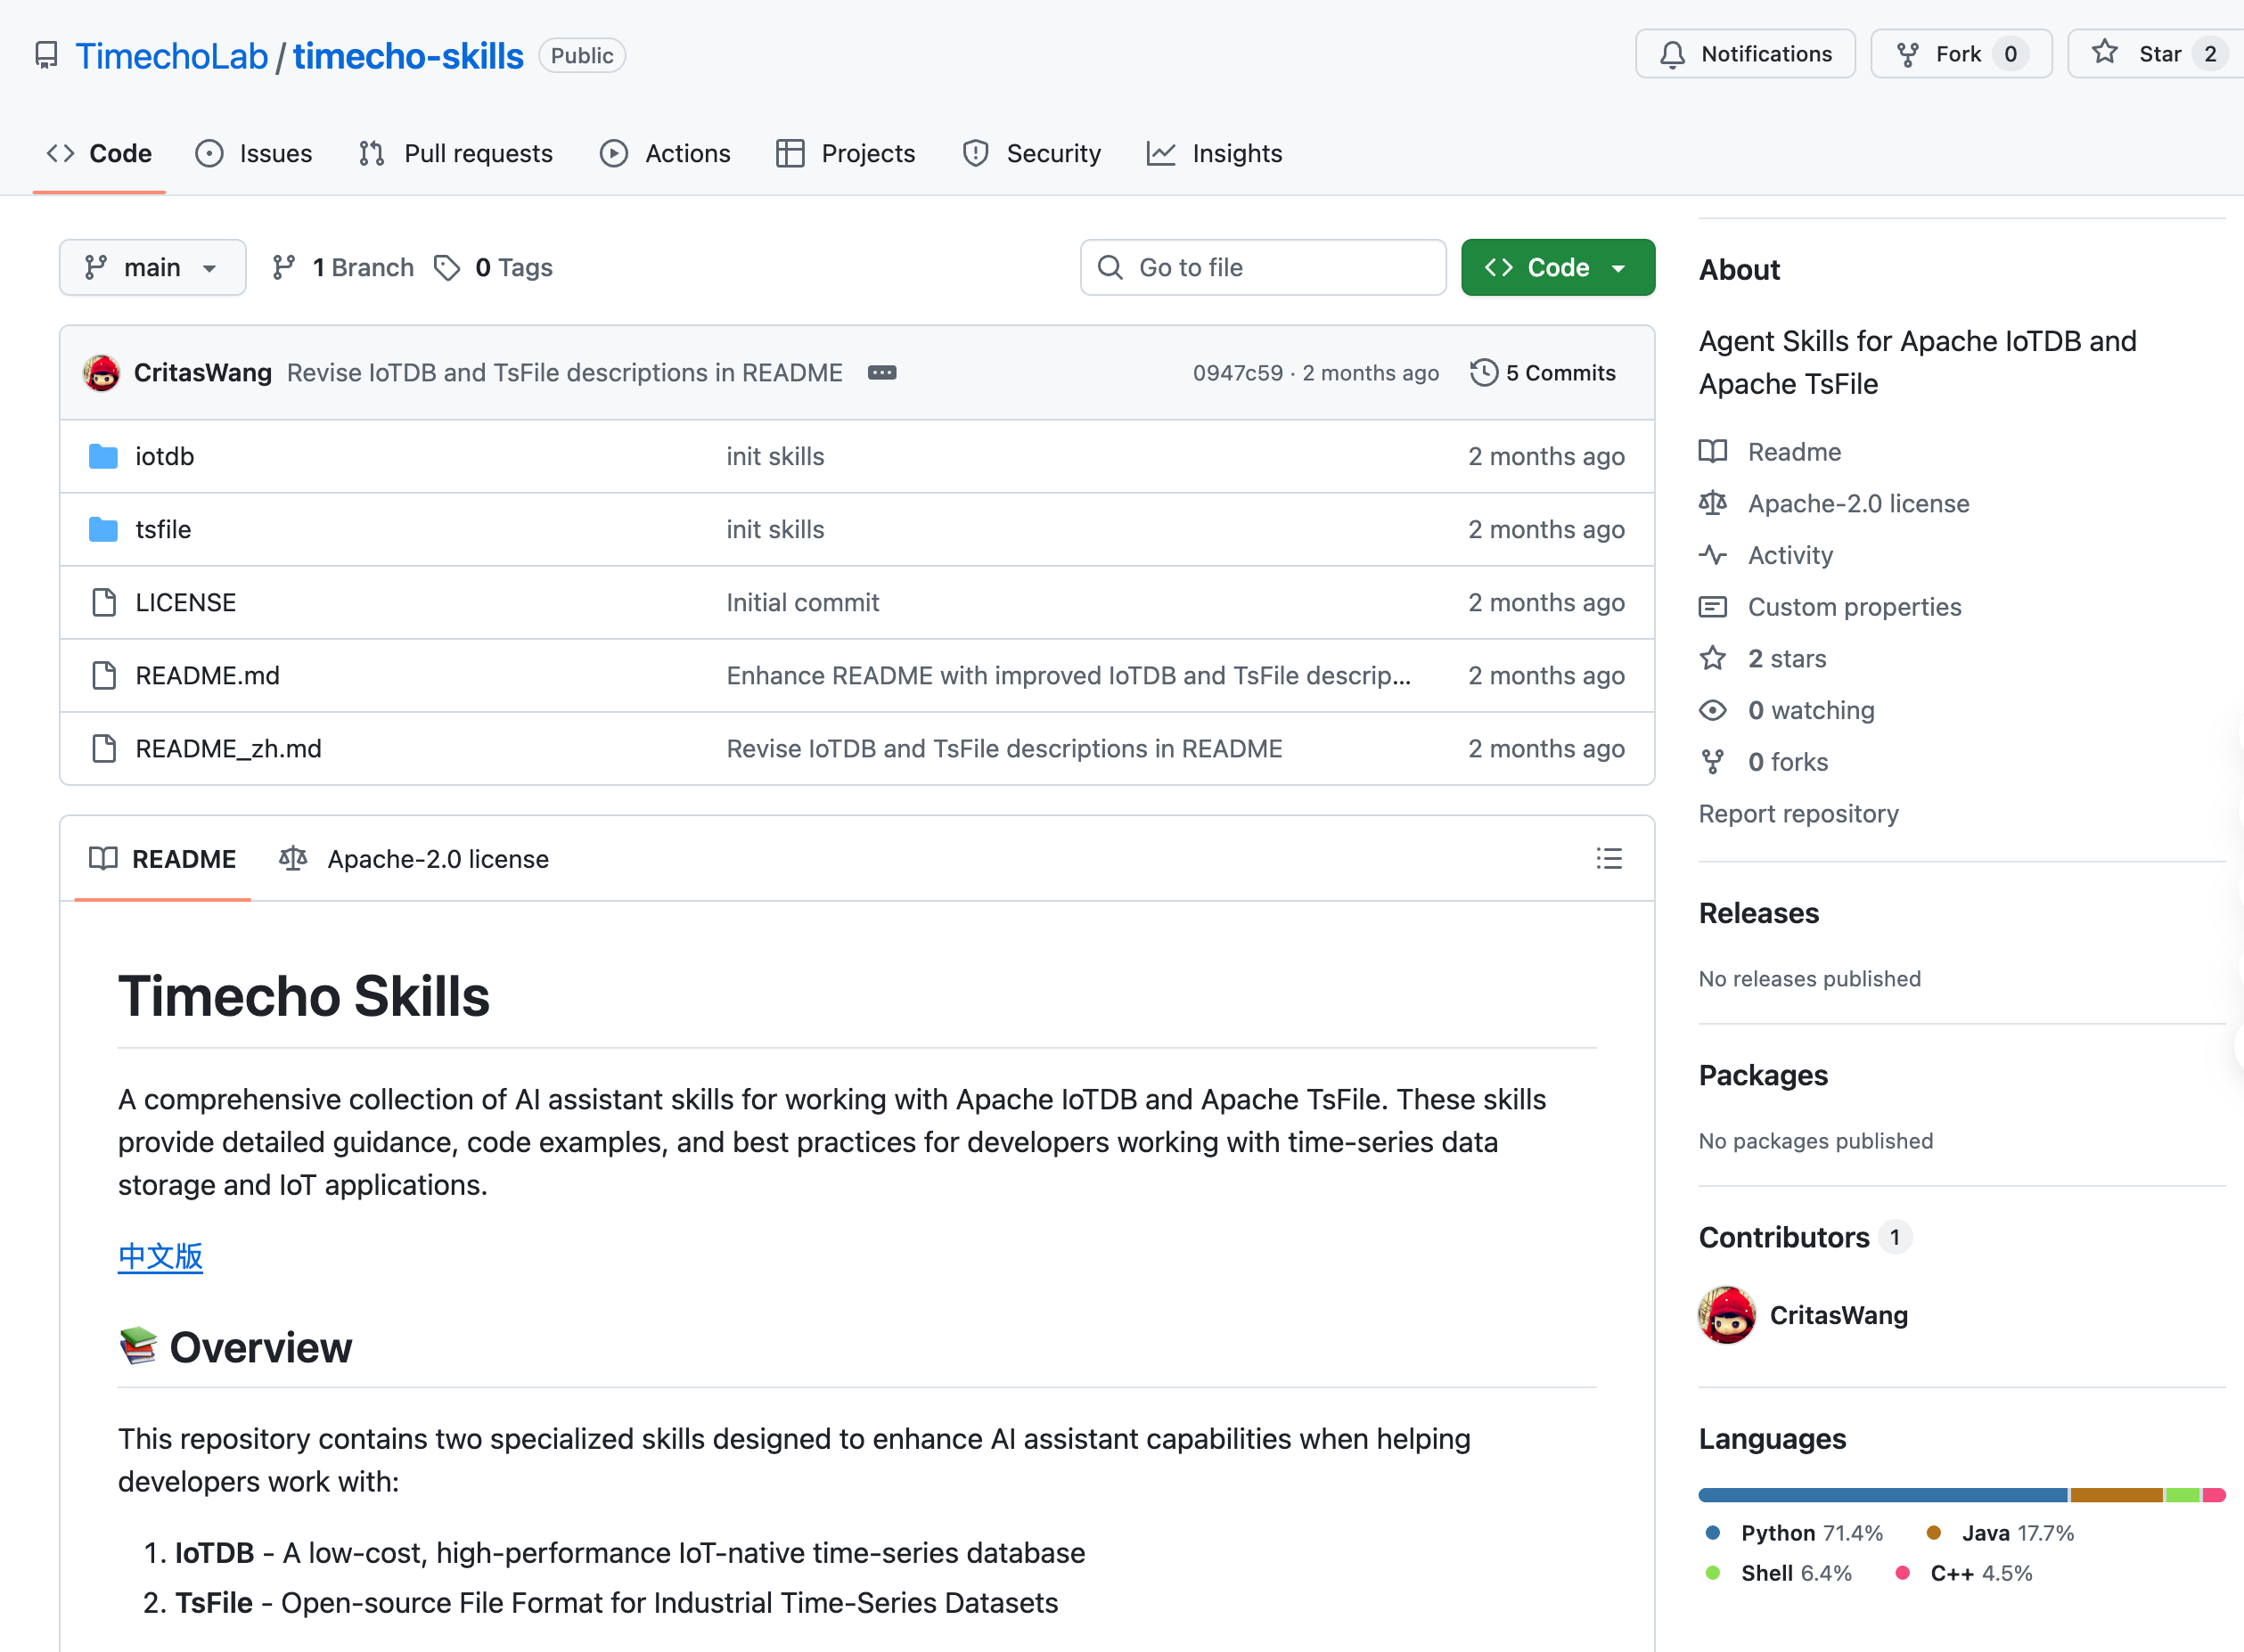This screenshot has width=2244, height=1652.
Task: Click the Activity pulse icon in About
Action: pos(1712,555)
